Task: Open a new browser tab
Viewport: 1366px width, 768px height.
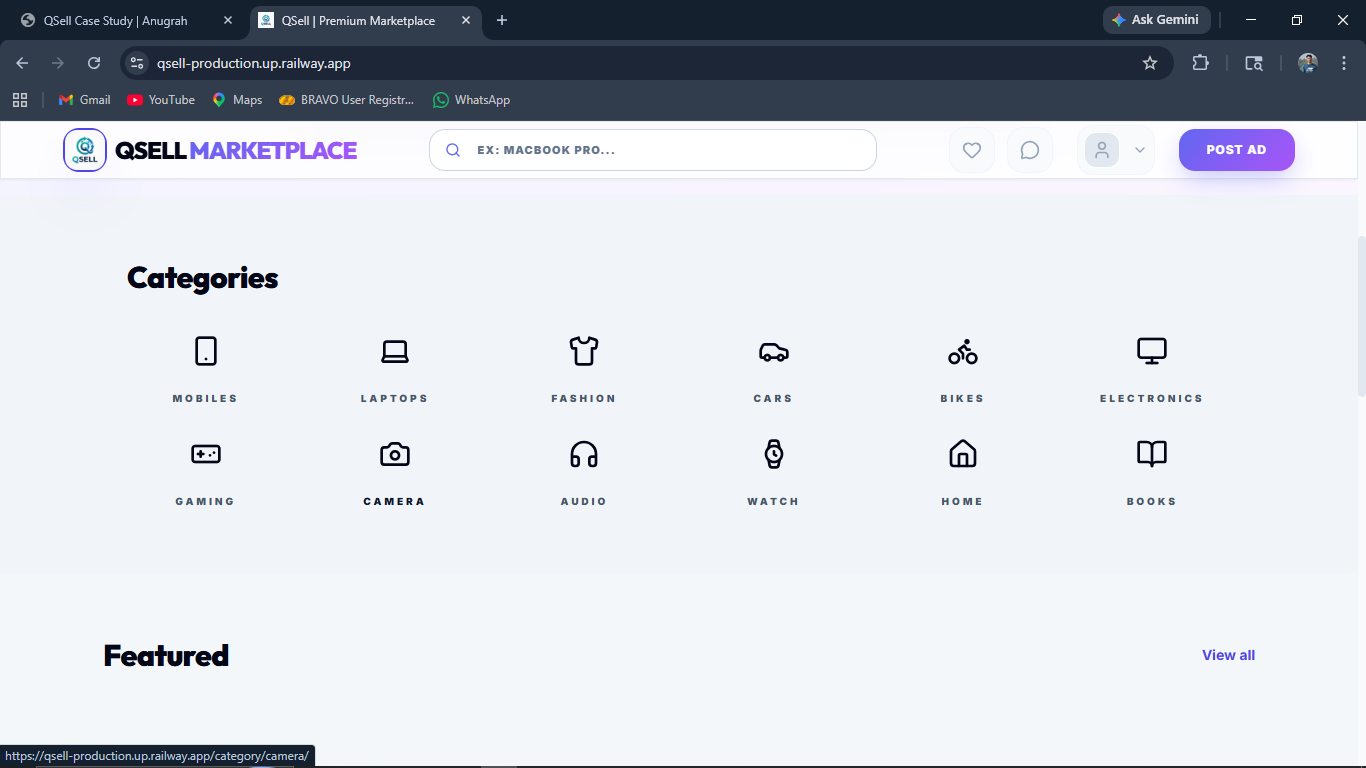Action: [x=502, y=20]
